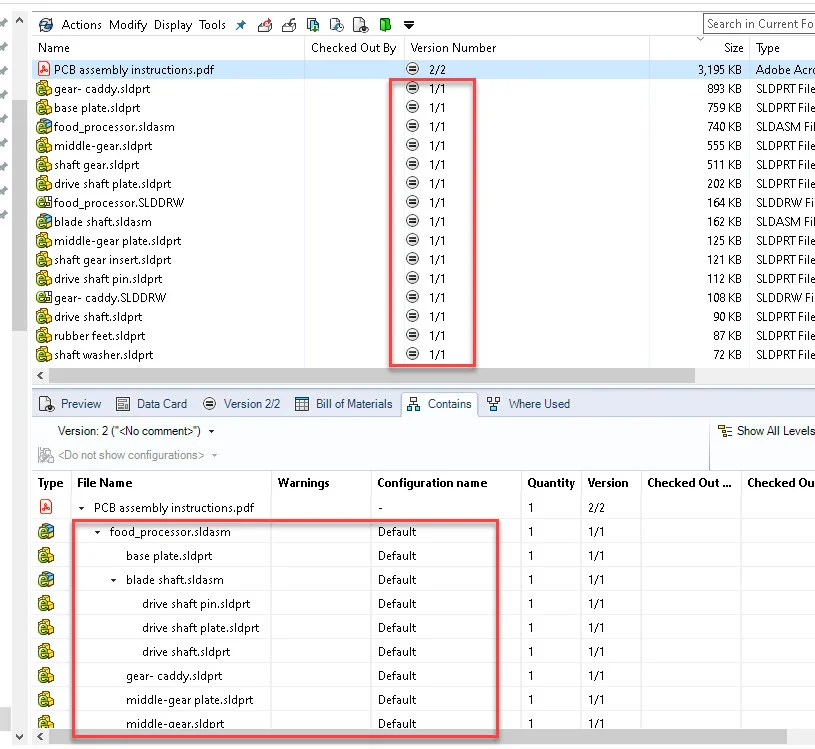Open the Actions menu

click(82, 24)
